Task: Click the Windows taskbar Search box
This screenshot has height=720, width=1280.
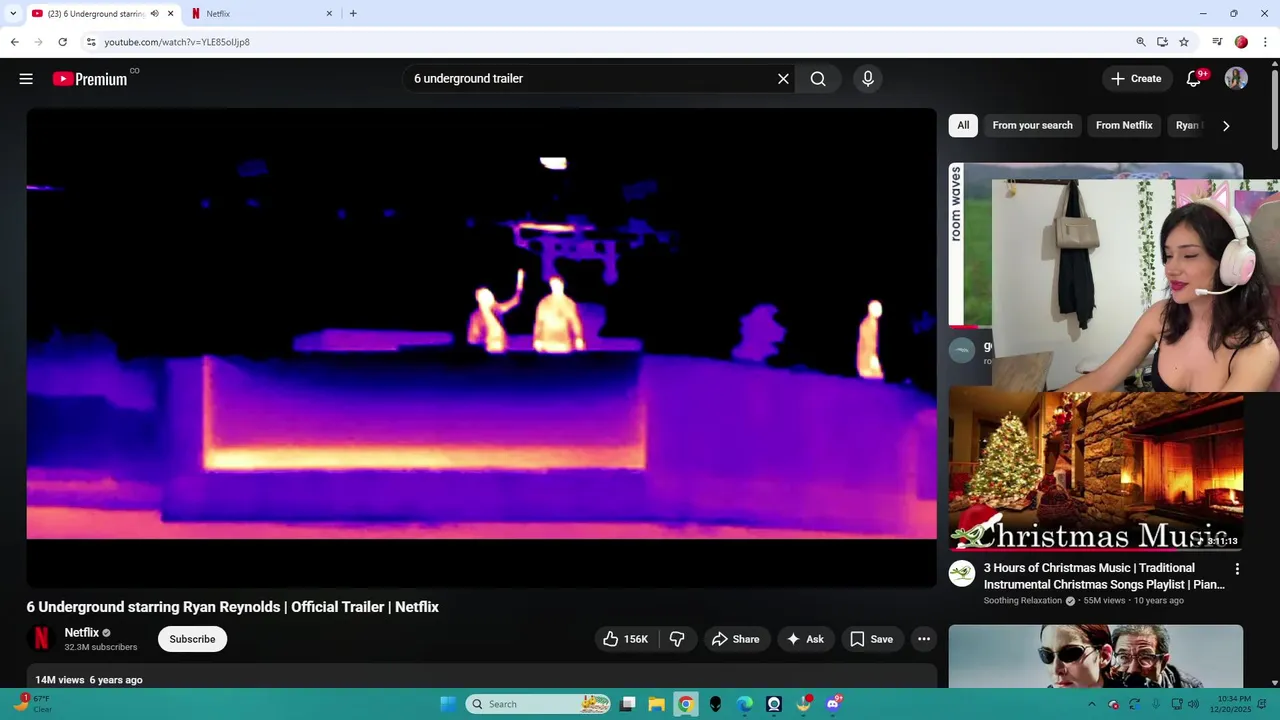Action: pyautogui.click(x=539, y=704)
